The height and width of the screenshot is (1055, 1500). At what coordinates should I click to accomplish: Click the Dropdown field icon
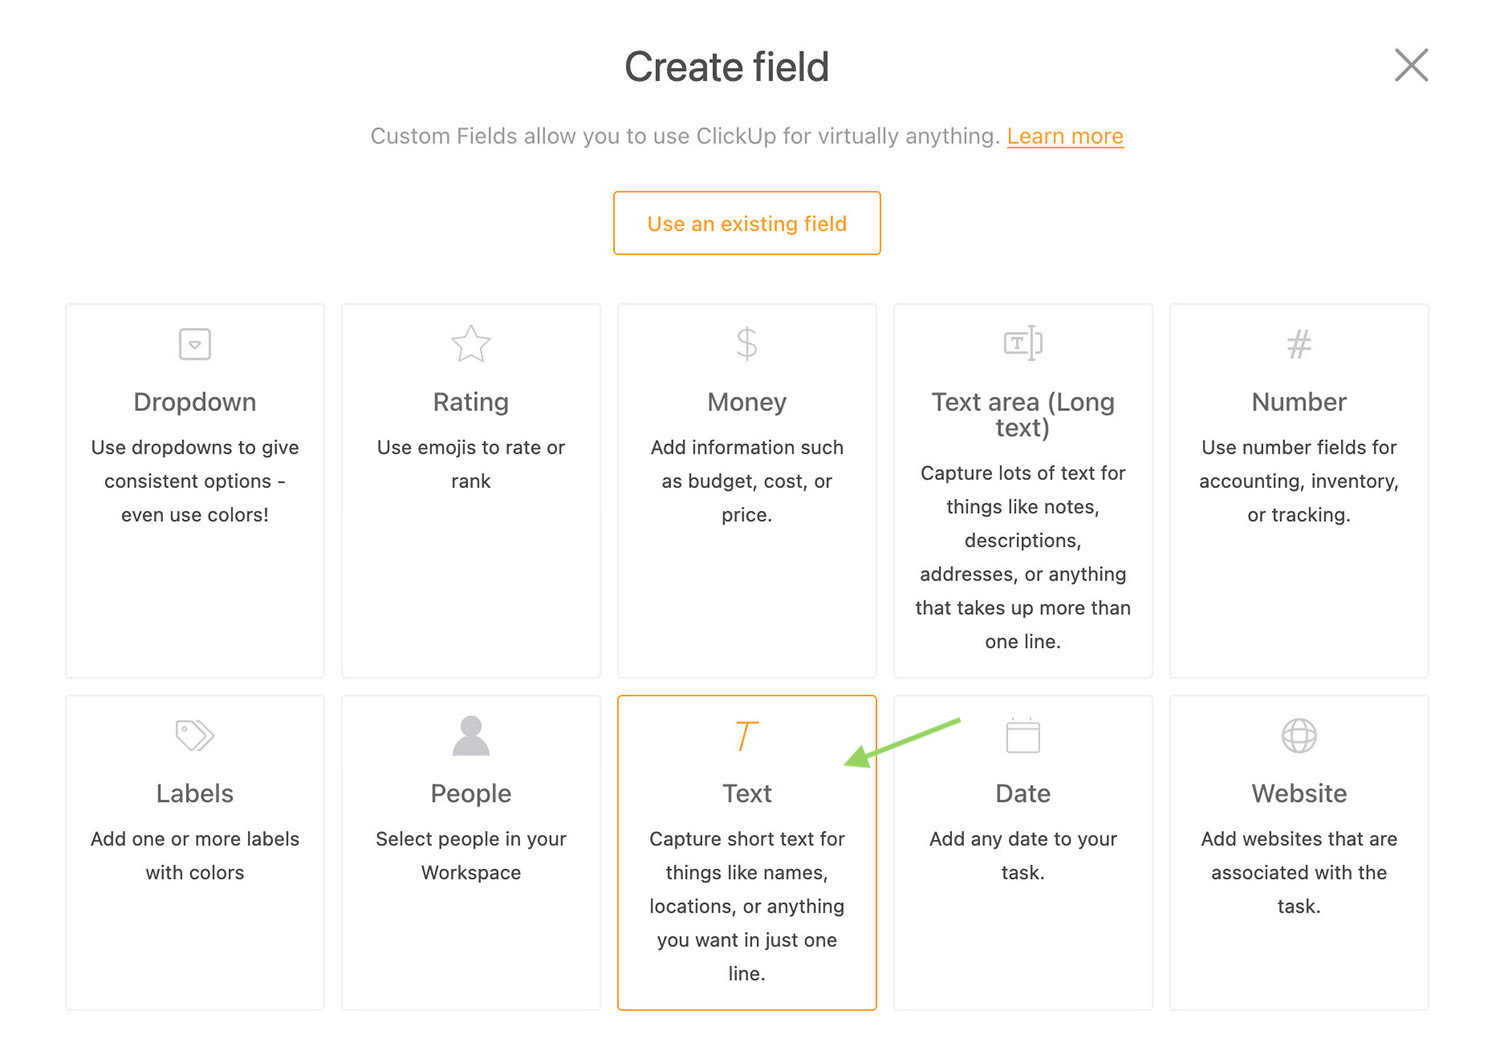click(x=195, y=344)
